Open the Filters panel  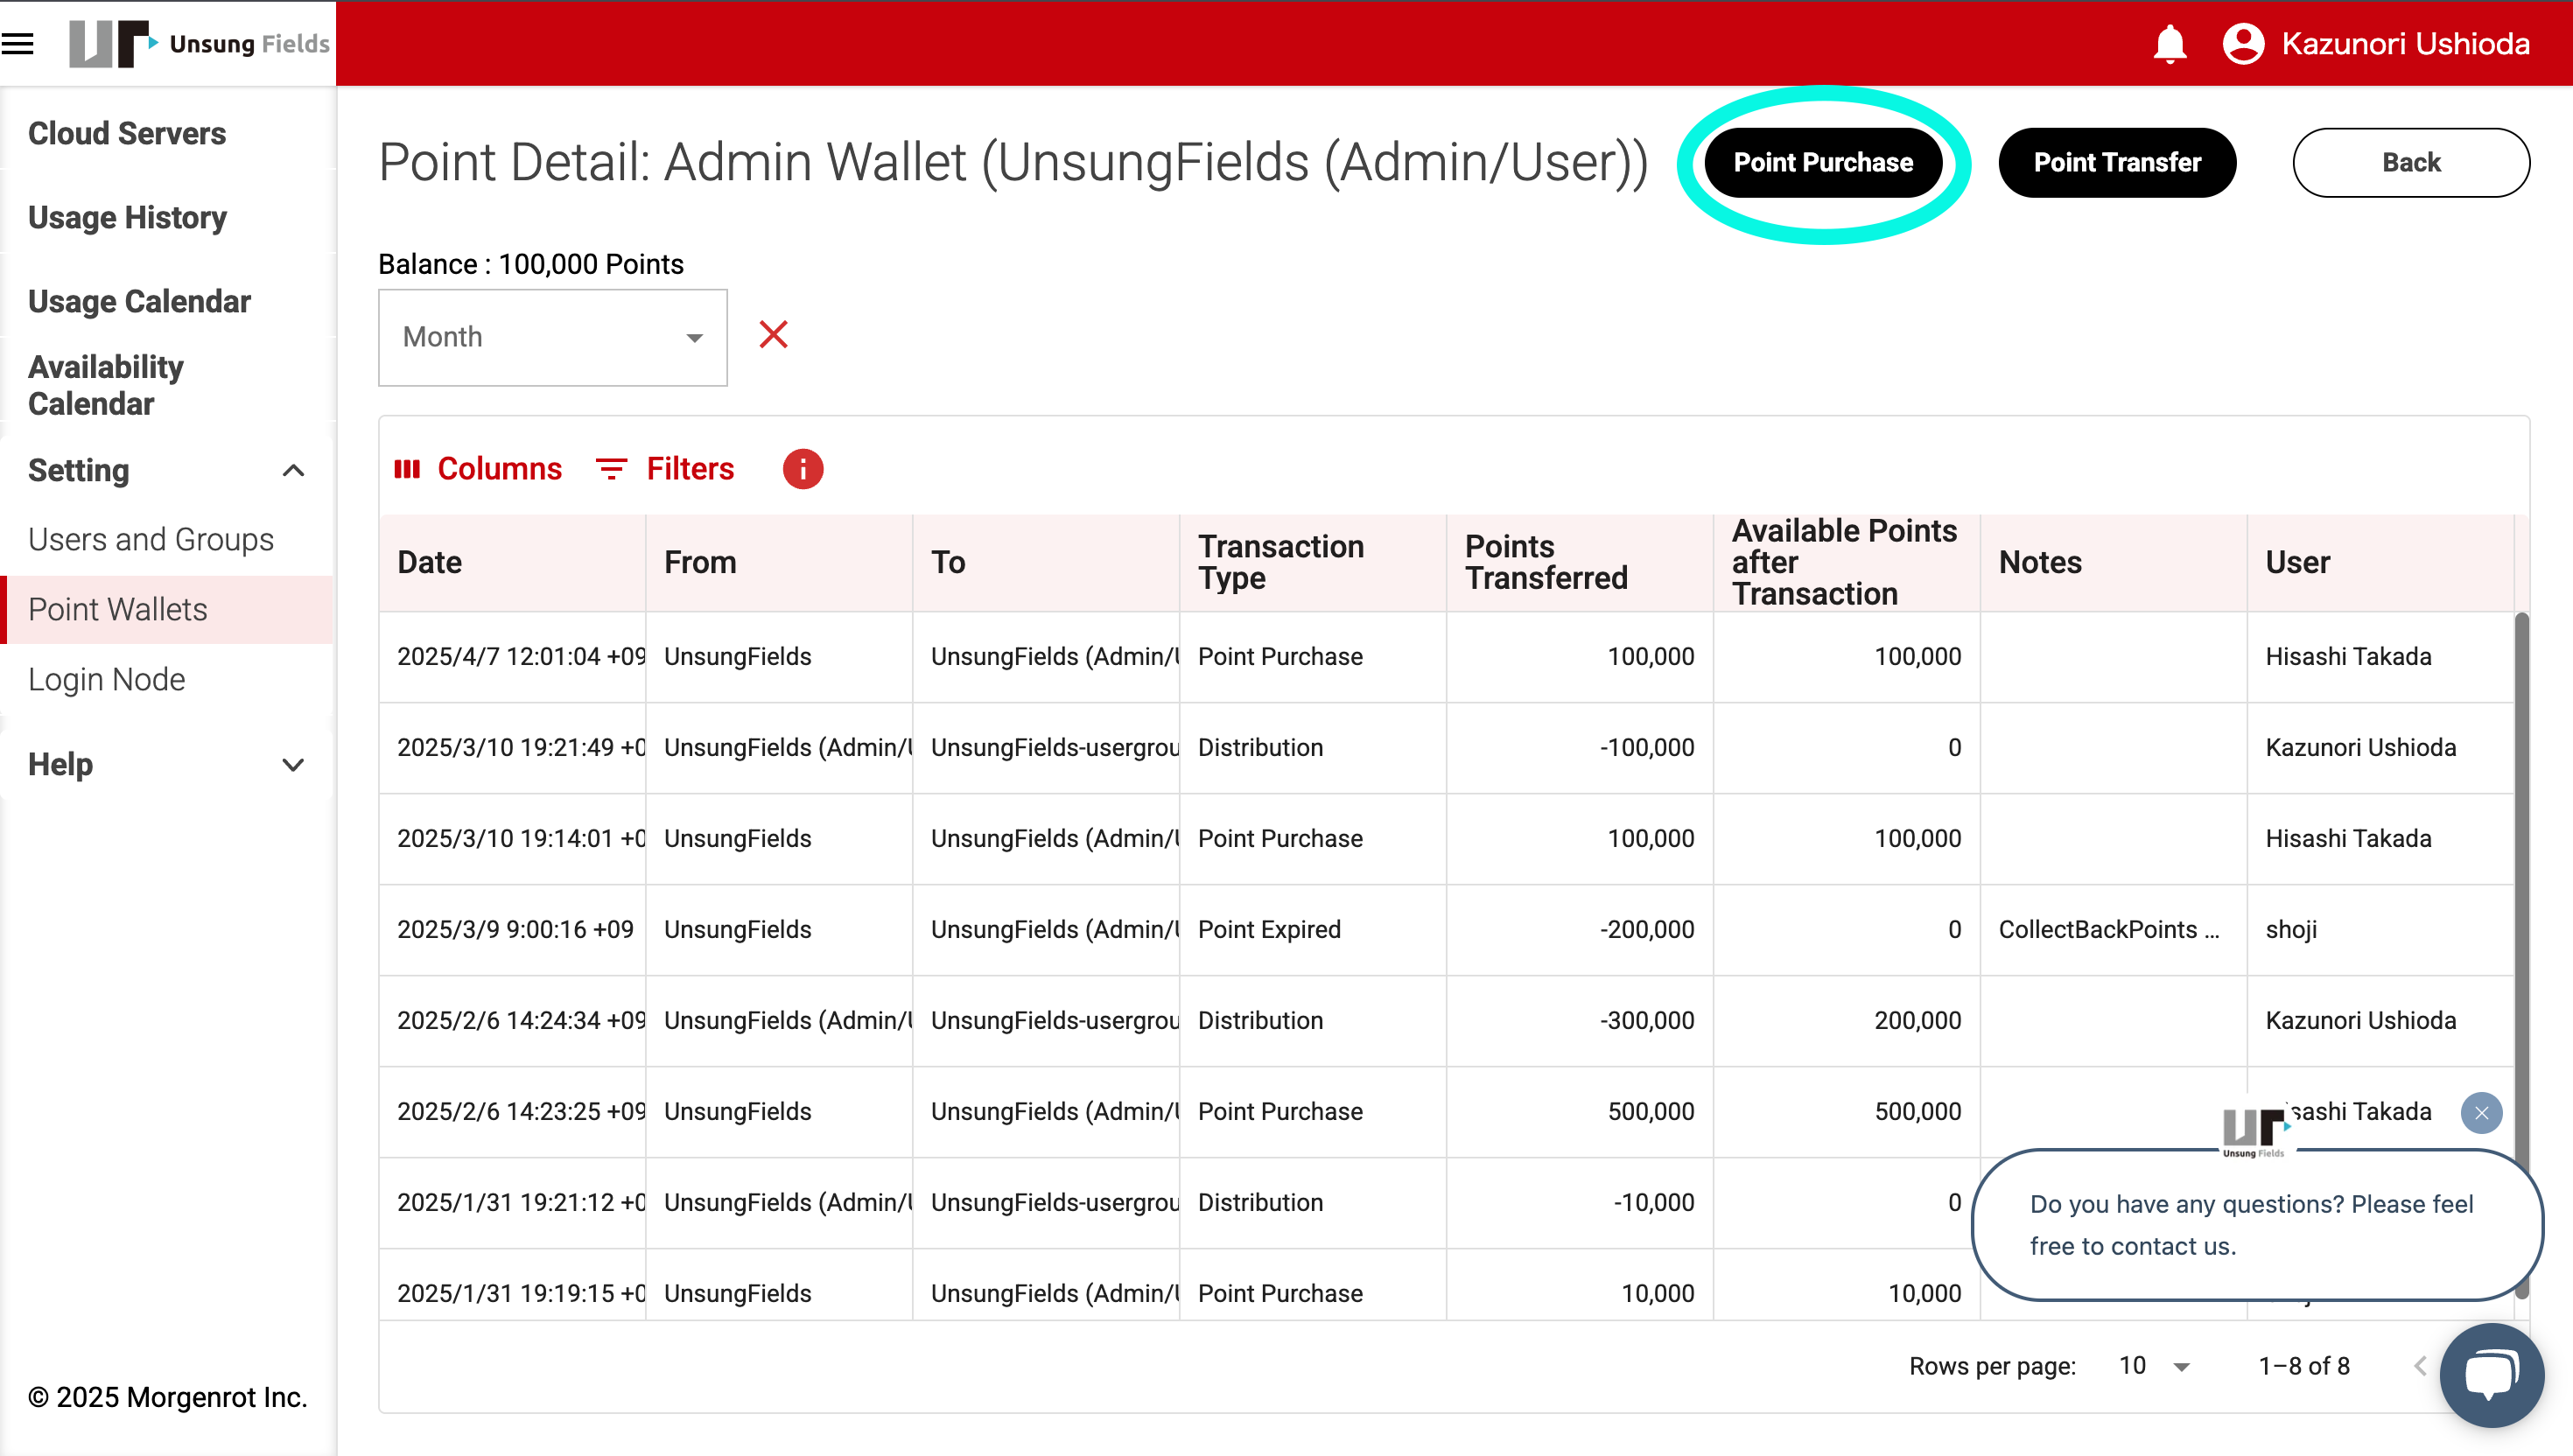click(x=665, y=469)
